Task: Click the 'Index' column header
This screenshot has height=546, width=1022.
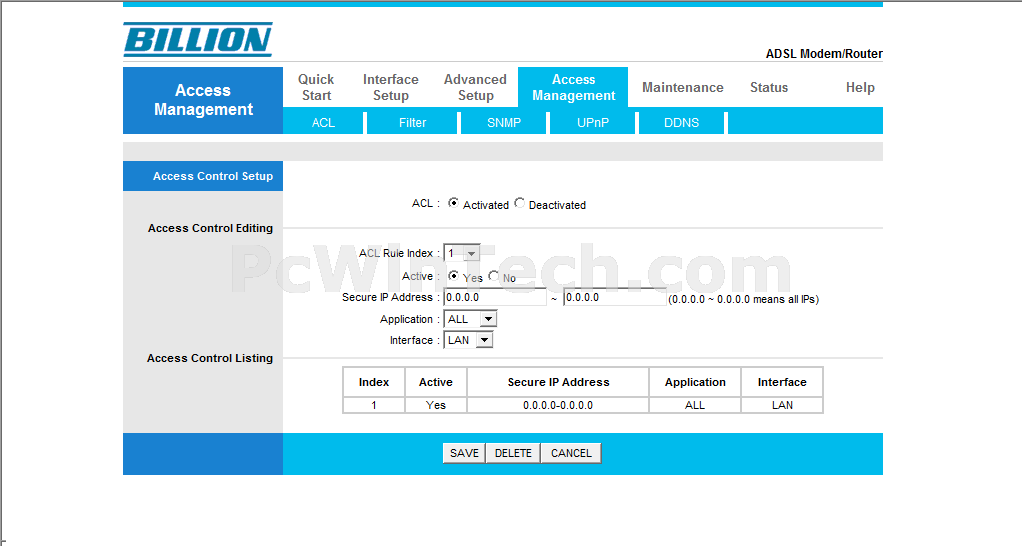Action: 373,382
